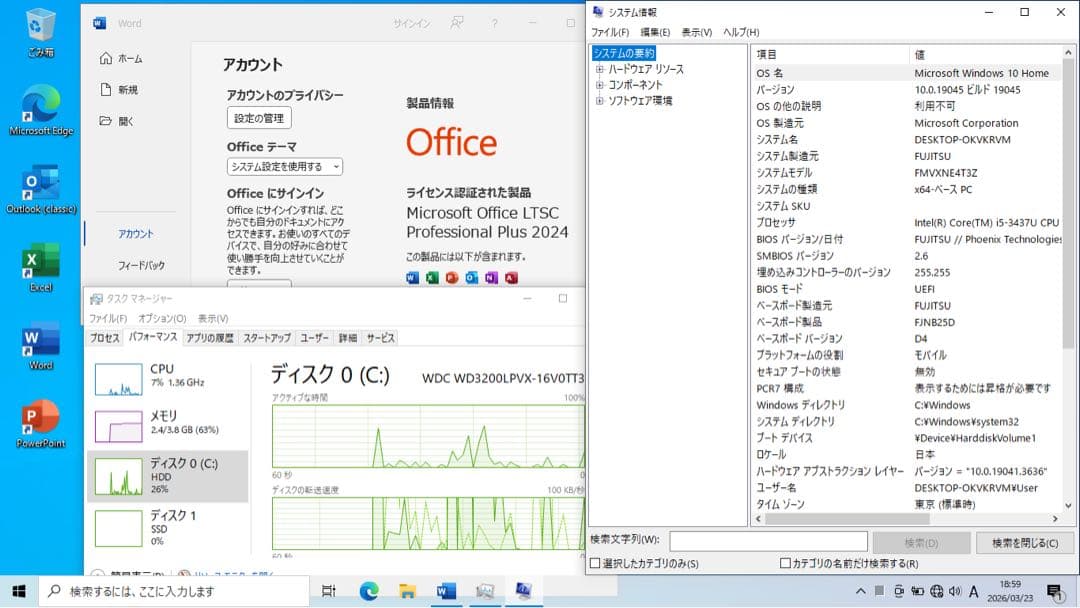Select CPU in performance list
The height and width of the screenshot is (608, 1080).
168,379
